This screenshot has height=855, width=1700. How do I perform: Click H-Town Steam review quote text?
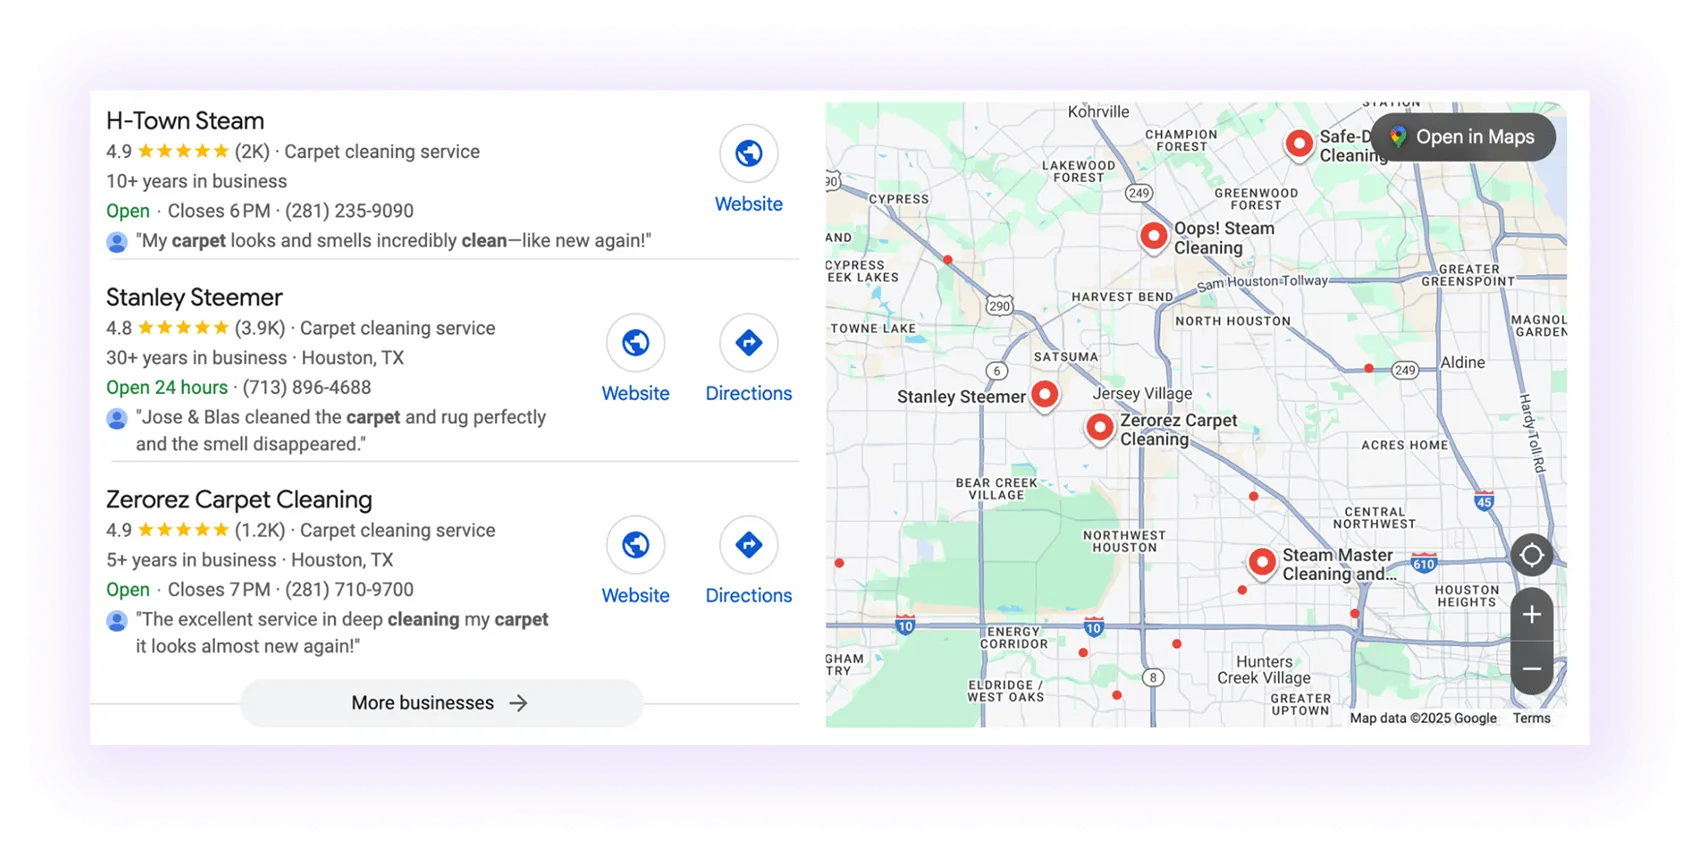[394, 241]
